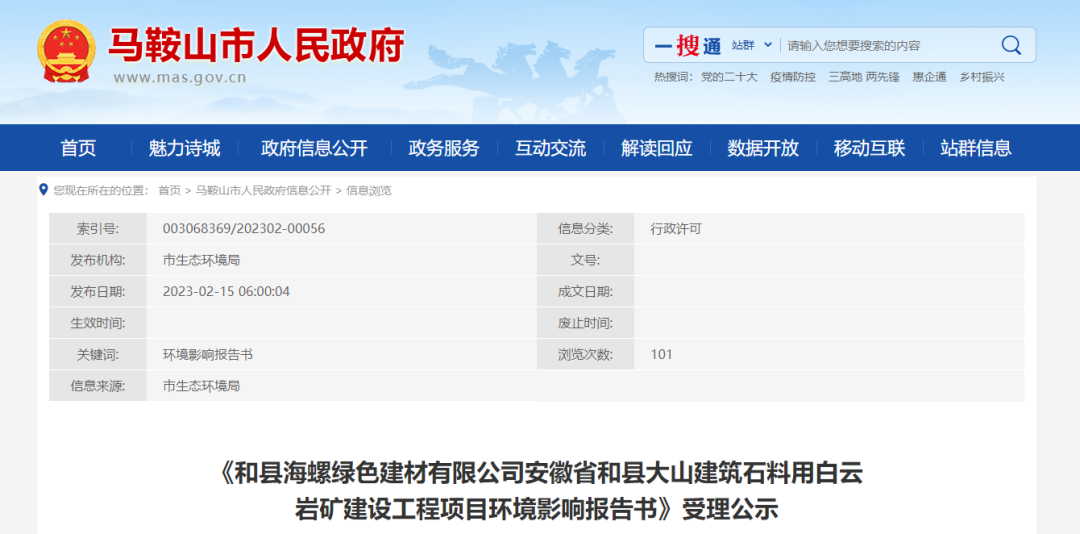Screen dimensions: 1080x534
Task: Open the 政府信息公开 navigation item
Action: tap(314, 147)
